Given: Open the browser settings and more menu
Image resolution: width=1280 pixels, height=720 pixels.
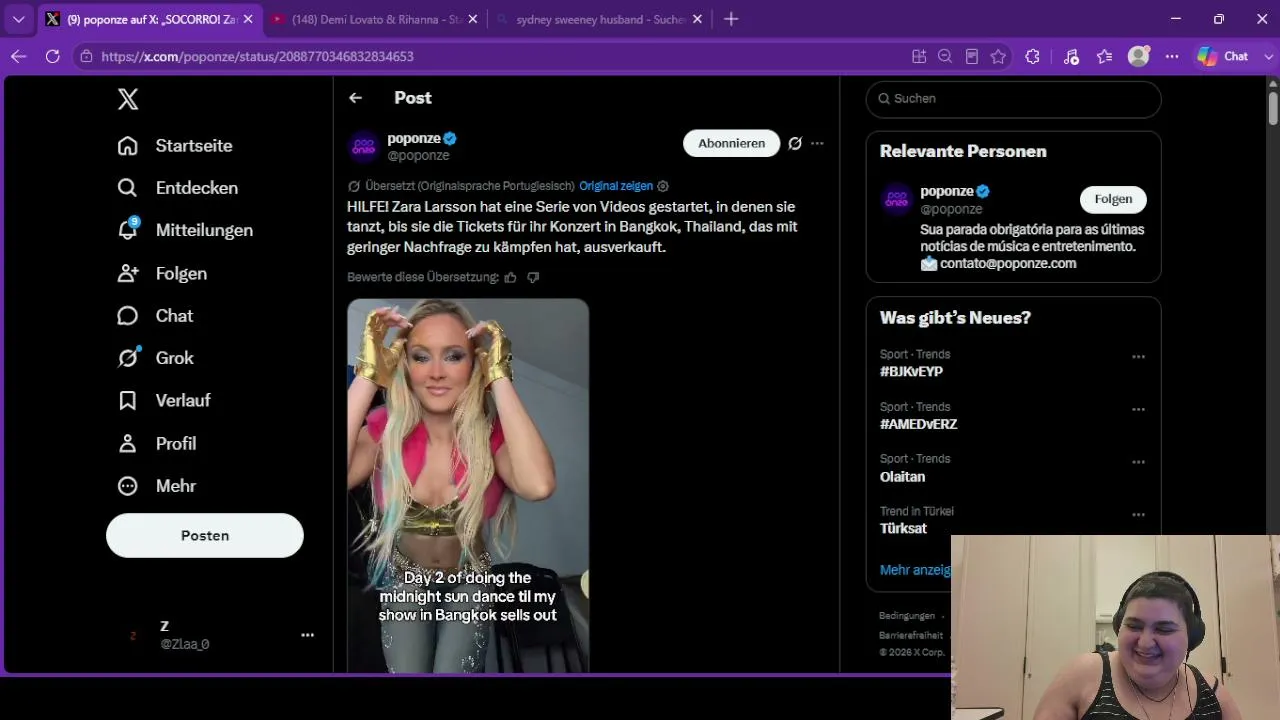Looking at the screenshot, I should [1172, 57].
